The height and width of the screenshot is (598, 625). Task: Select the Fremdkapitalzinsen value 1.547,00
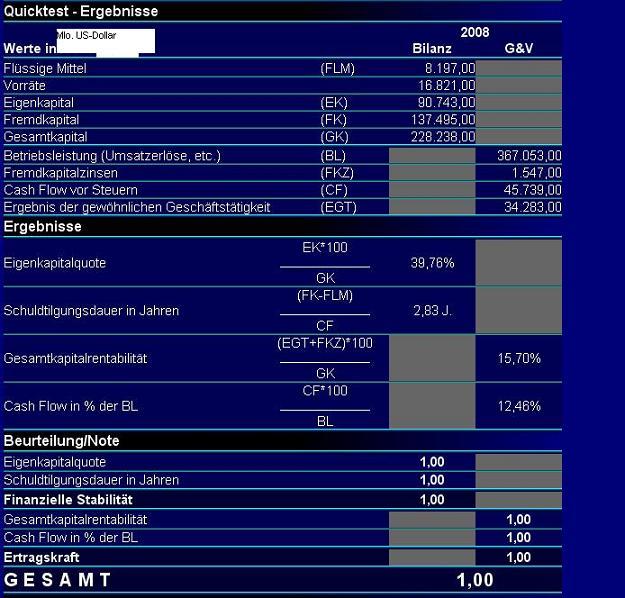(x=537, y=173)
